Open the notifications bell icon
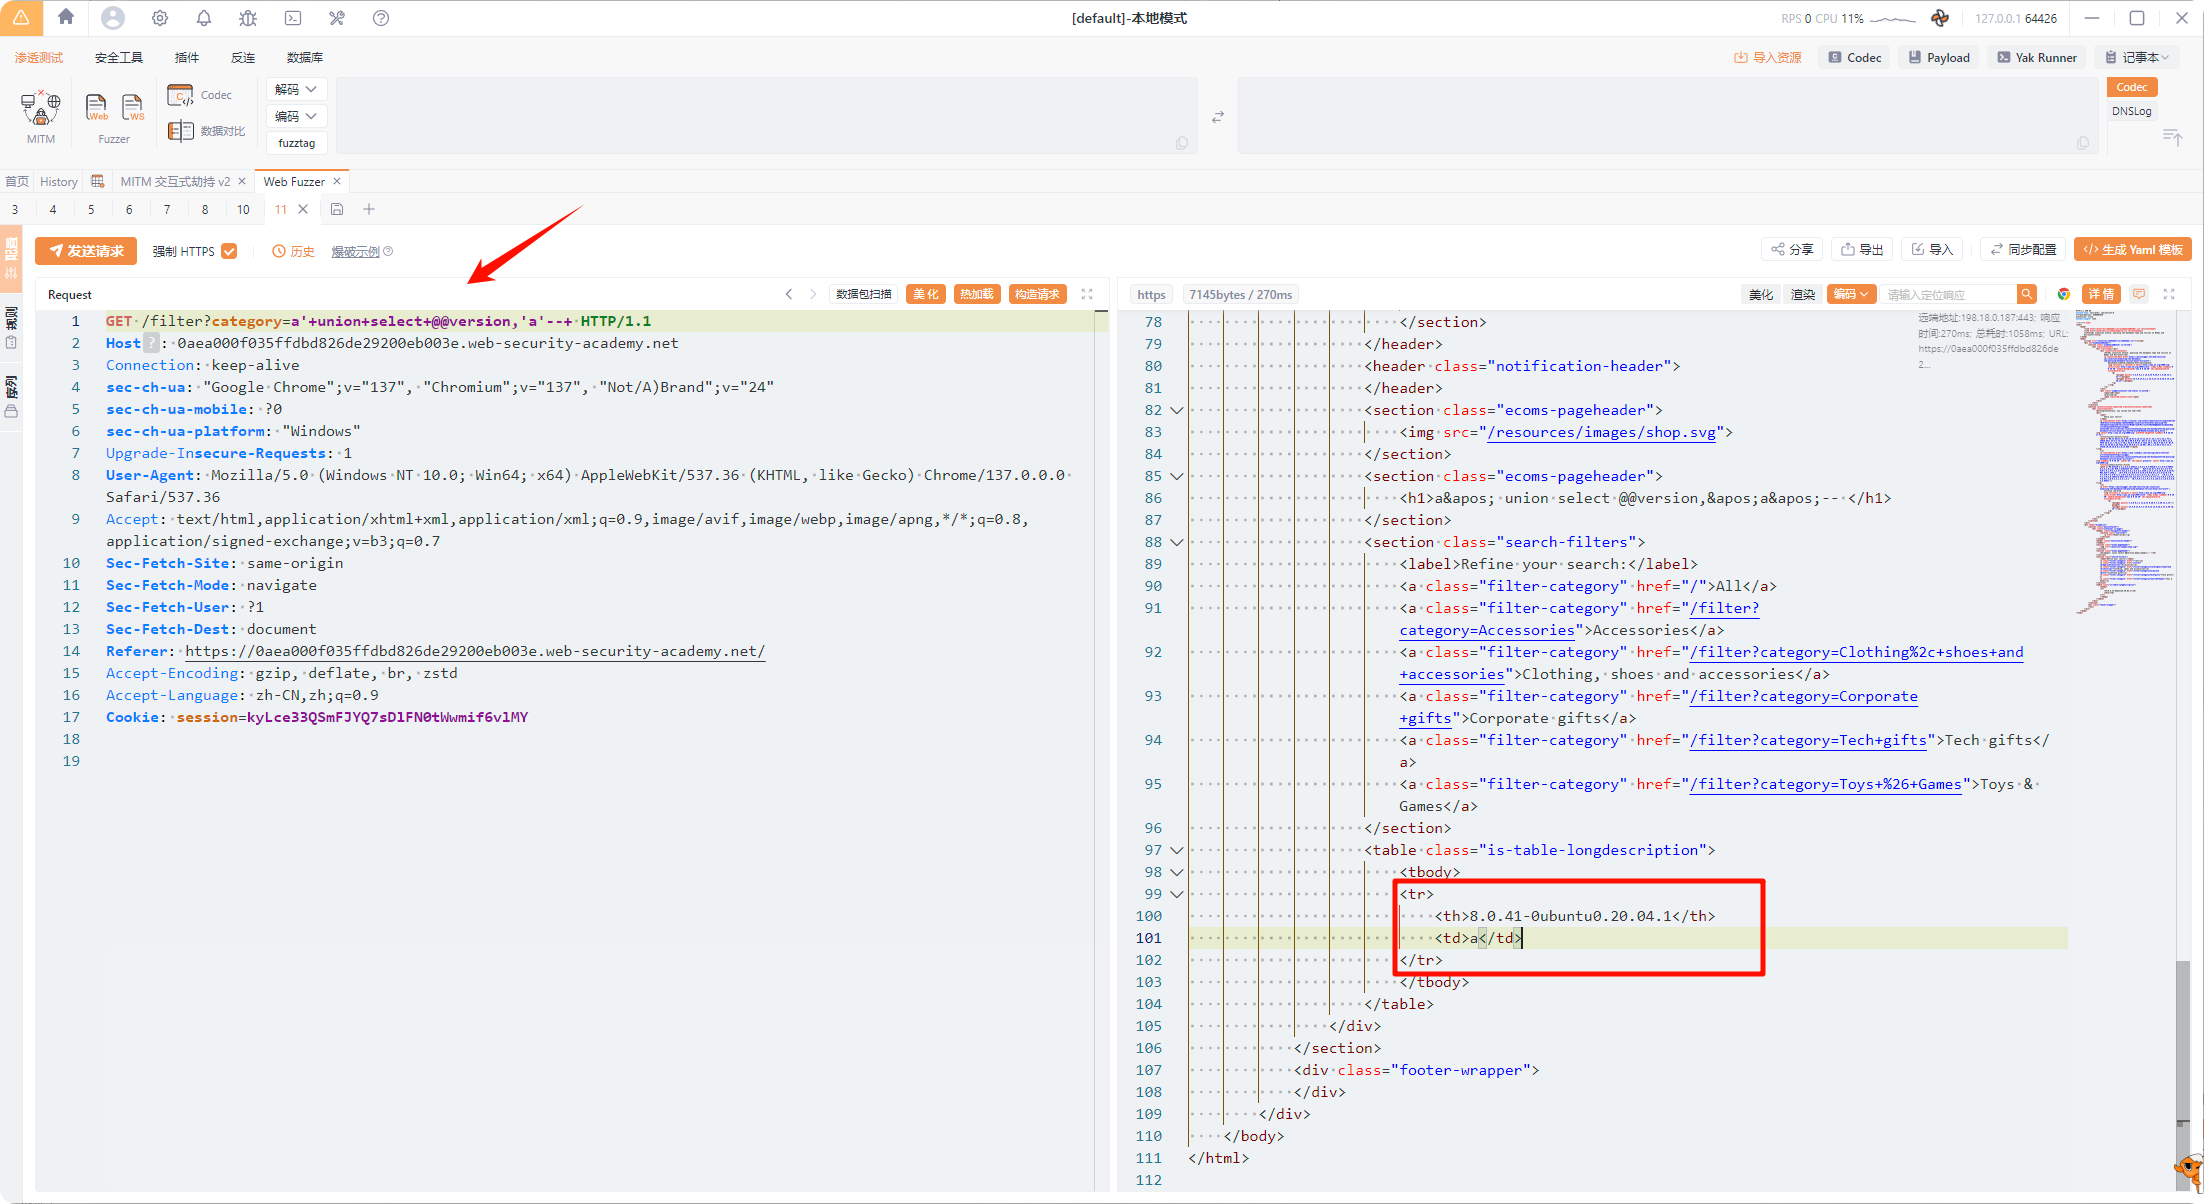Viewport: 2204px width, 1204px height. (204, 18)
